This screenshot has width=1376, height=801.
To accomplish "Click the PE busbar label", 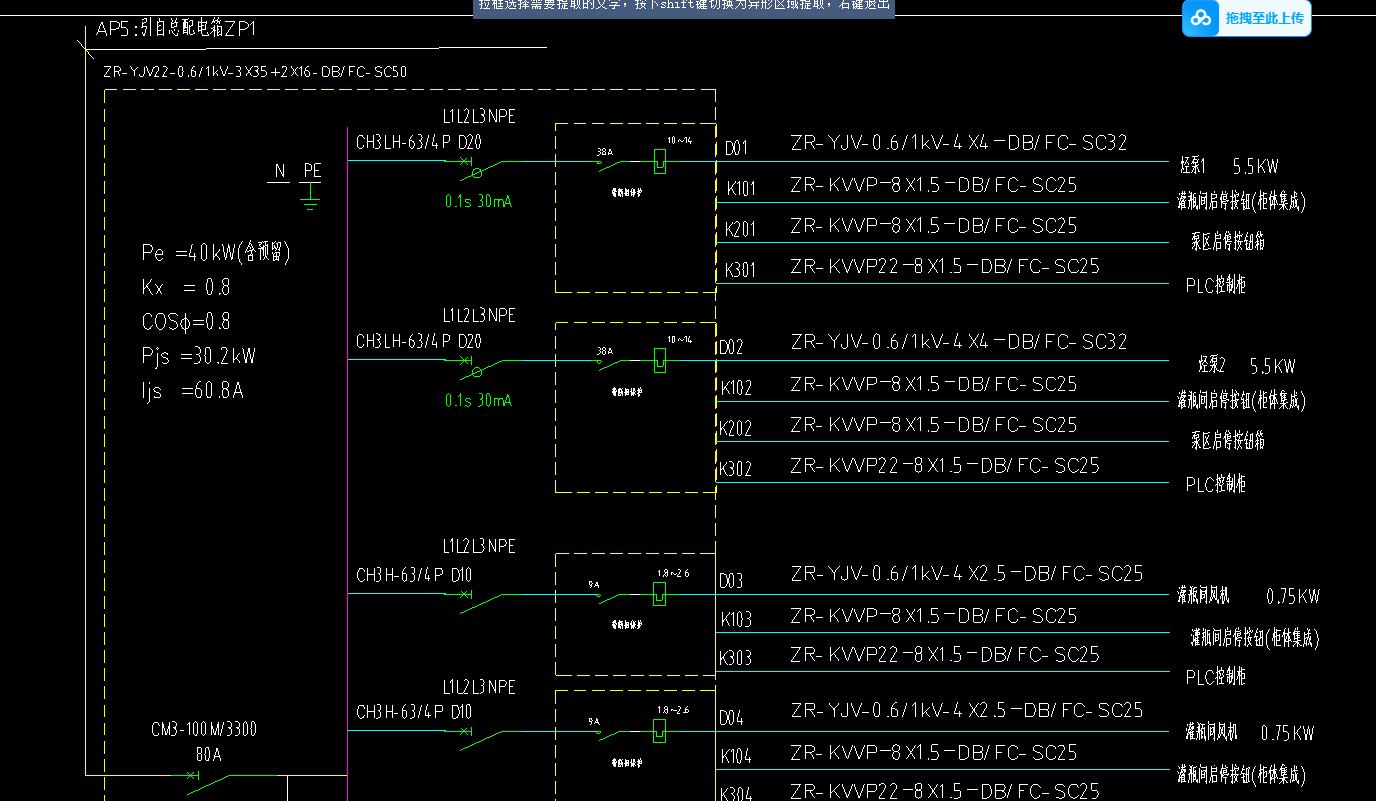I will point(313,171).
